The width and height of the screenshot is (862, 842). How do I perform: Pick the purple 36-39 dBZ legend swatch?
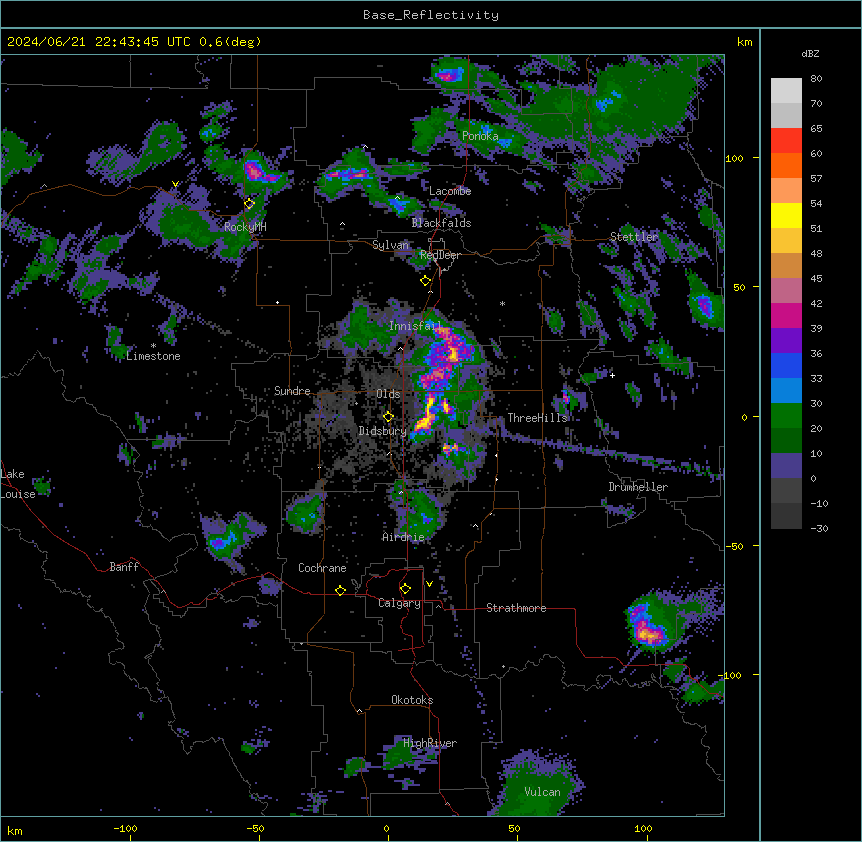tap(786, 341)
